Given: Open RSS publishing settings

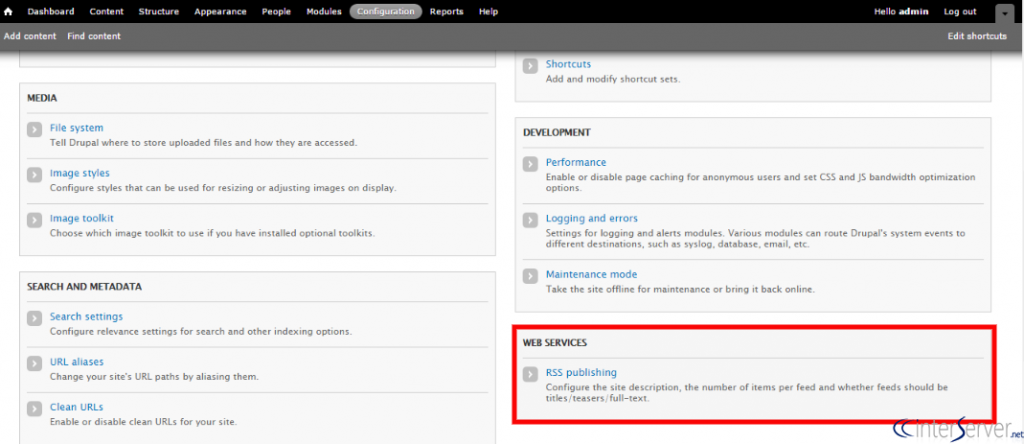Looking at the screenshot, I should [x=581, y=372].
